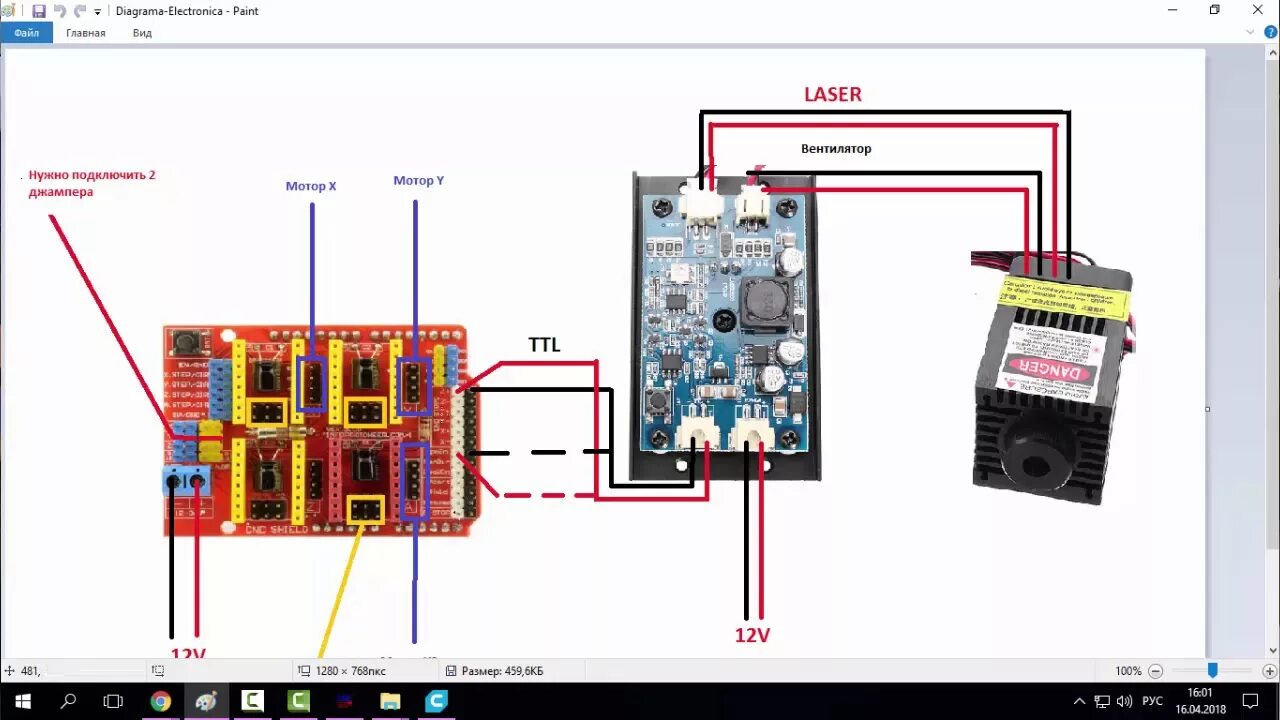The image size is (1280, 720).
Task: Click the TTL label in the diagram
Action: pyautogui.click(x=545, y=346)
